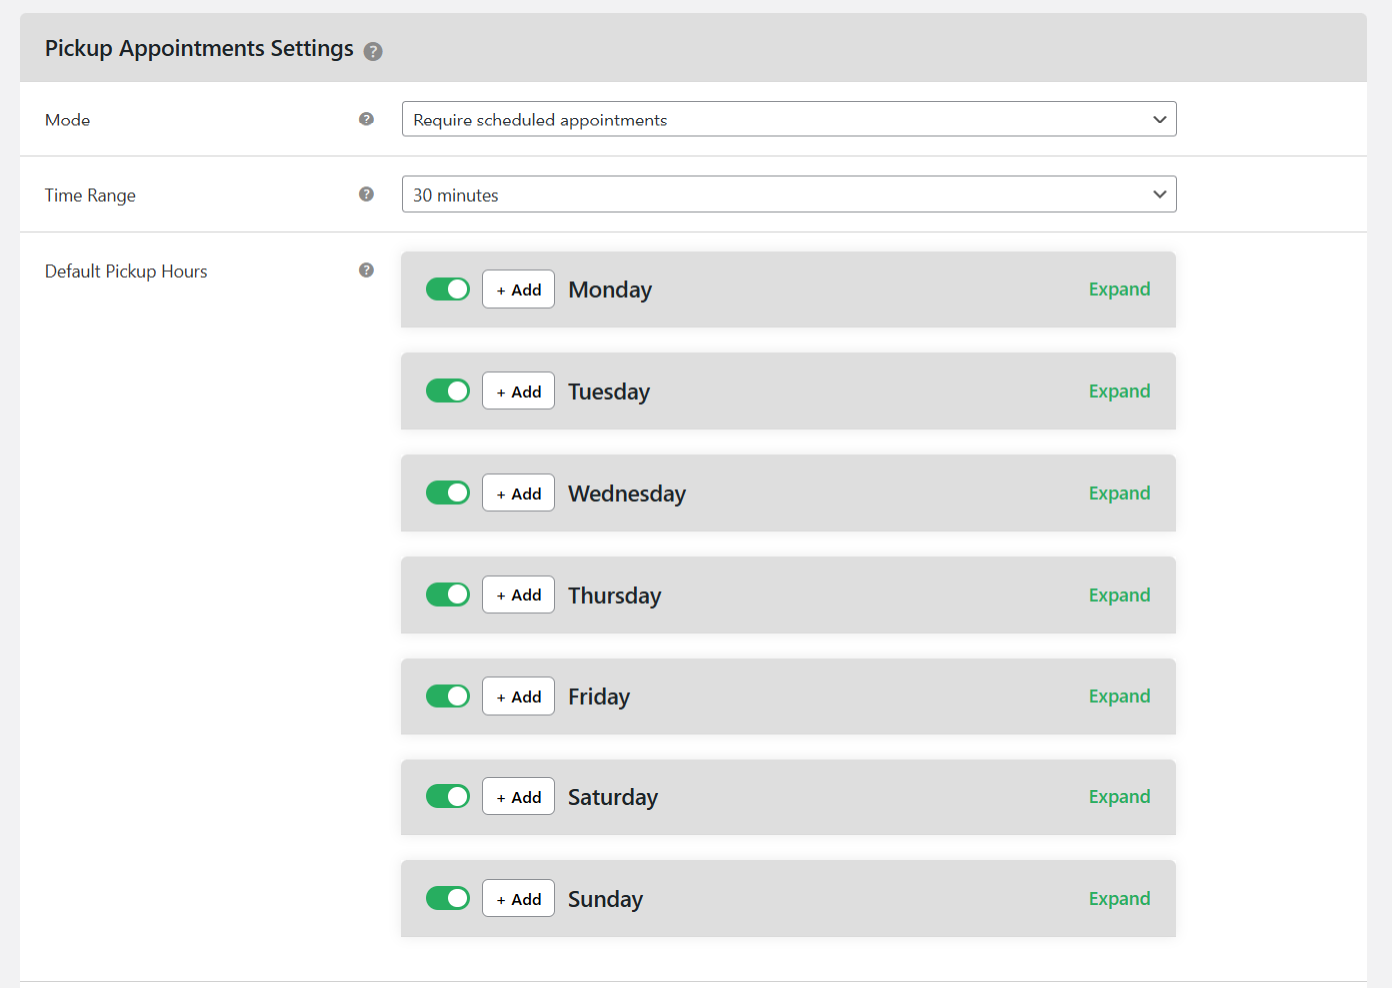Toggle Tuesday pickup availability off
This screenshot has width=1392, height=988.
tap(447, 390)
